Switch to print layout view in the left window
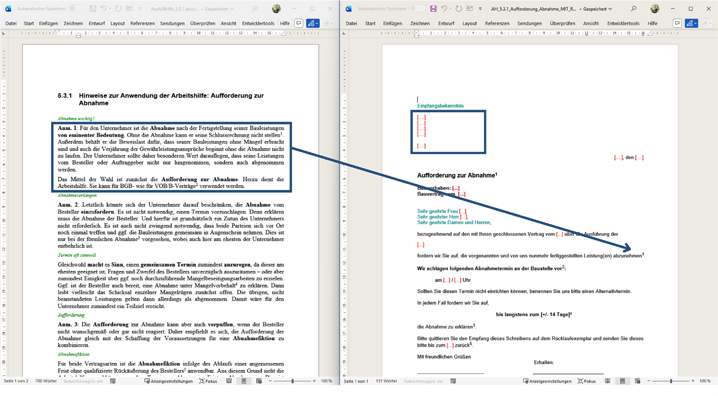This screenshot has height=396, width=718. coord(244,381)
